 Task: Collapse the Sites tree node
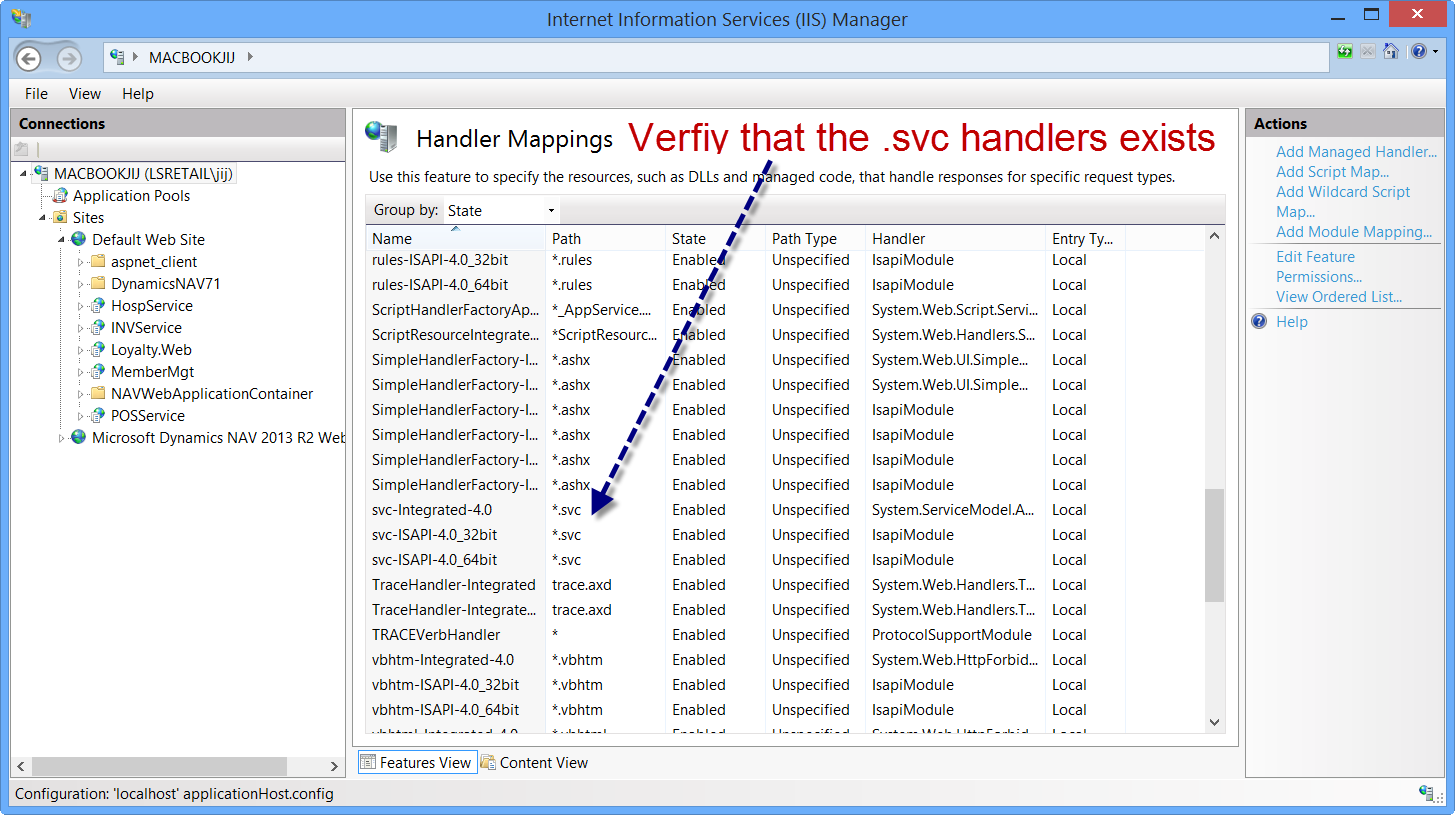43,219
